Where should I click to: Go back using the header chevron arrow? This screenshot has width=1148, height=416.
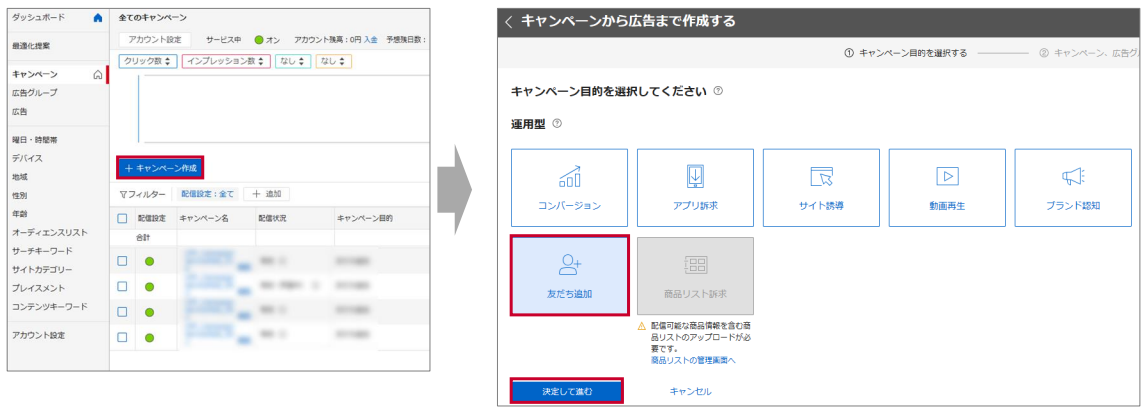[509, 22]
